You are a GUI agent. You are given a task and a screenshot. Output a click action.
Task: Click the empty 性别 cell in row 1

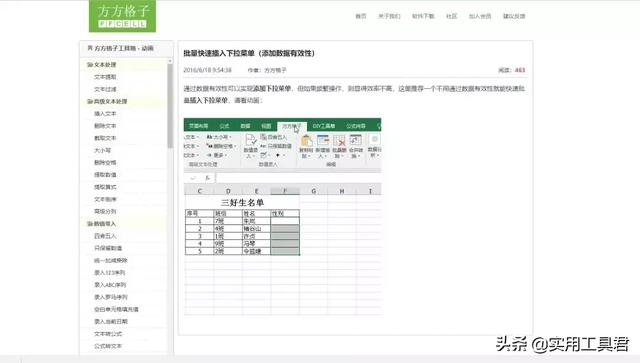point(285,221)
